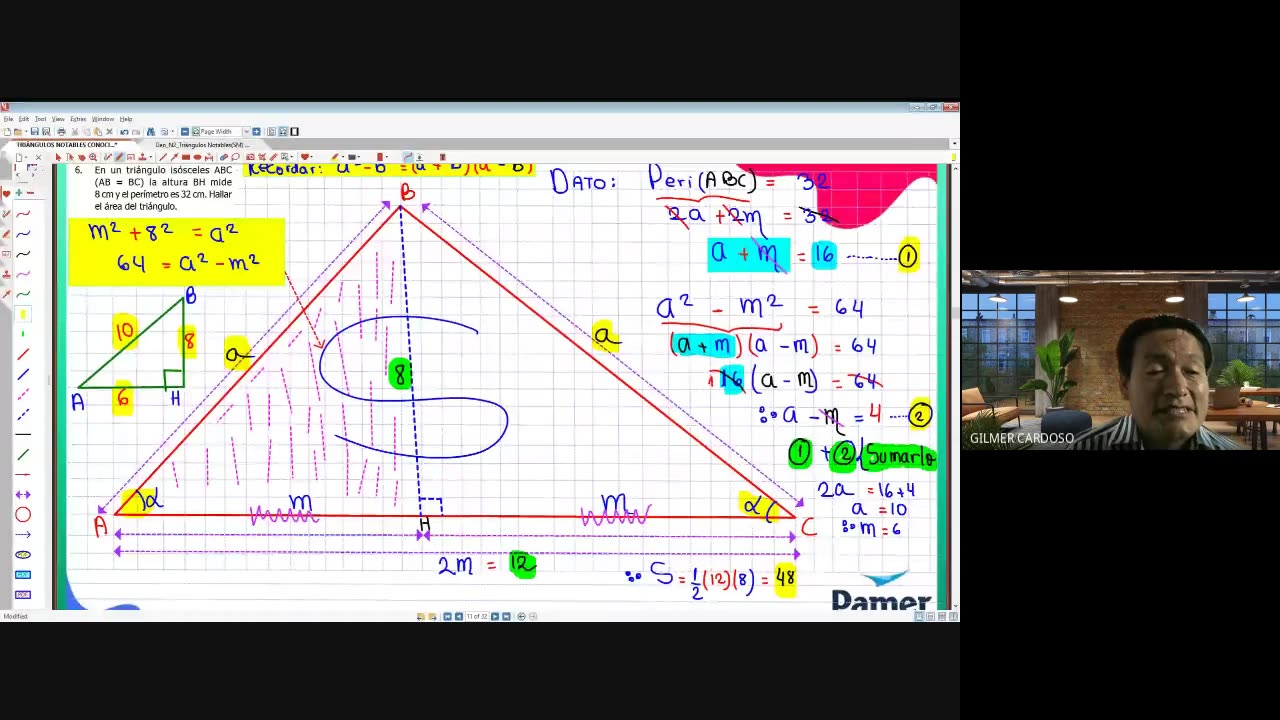The height and width of the screenshot is (720, 1280).
Task: Open the Tool menu
Action: click(40, 119)
